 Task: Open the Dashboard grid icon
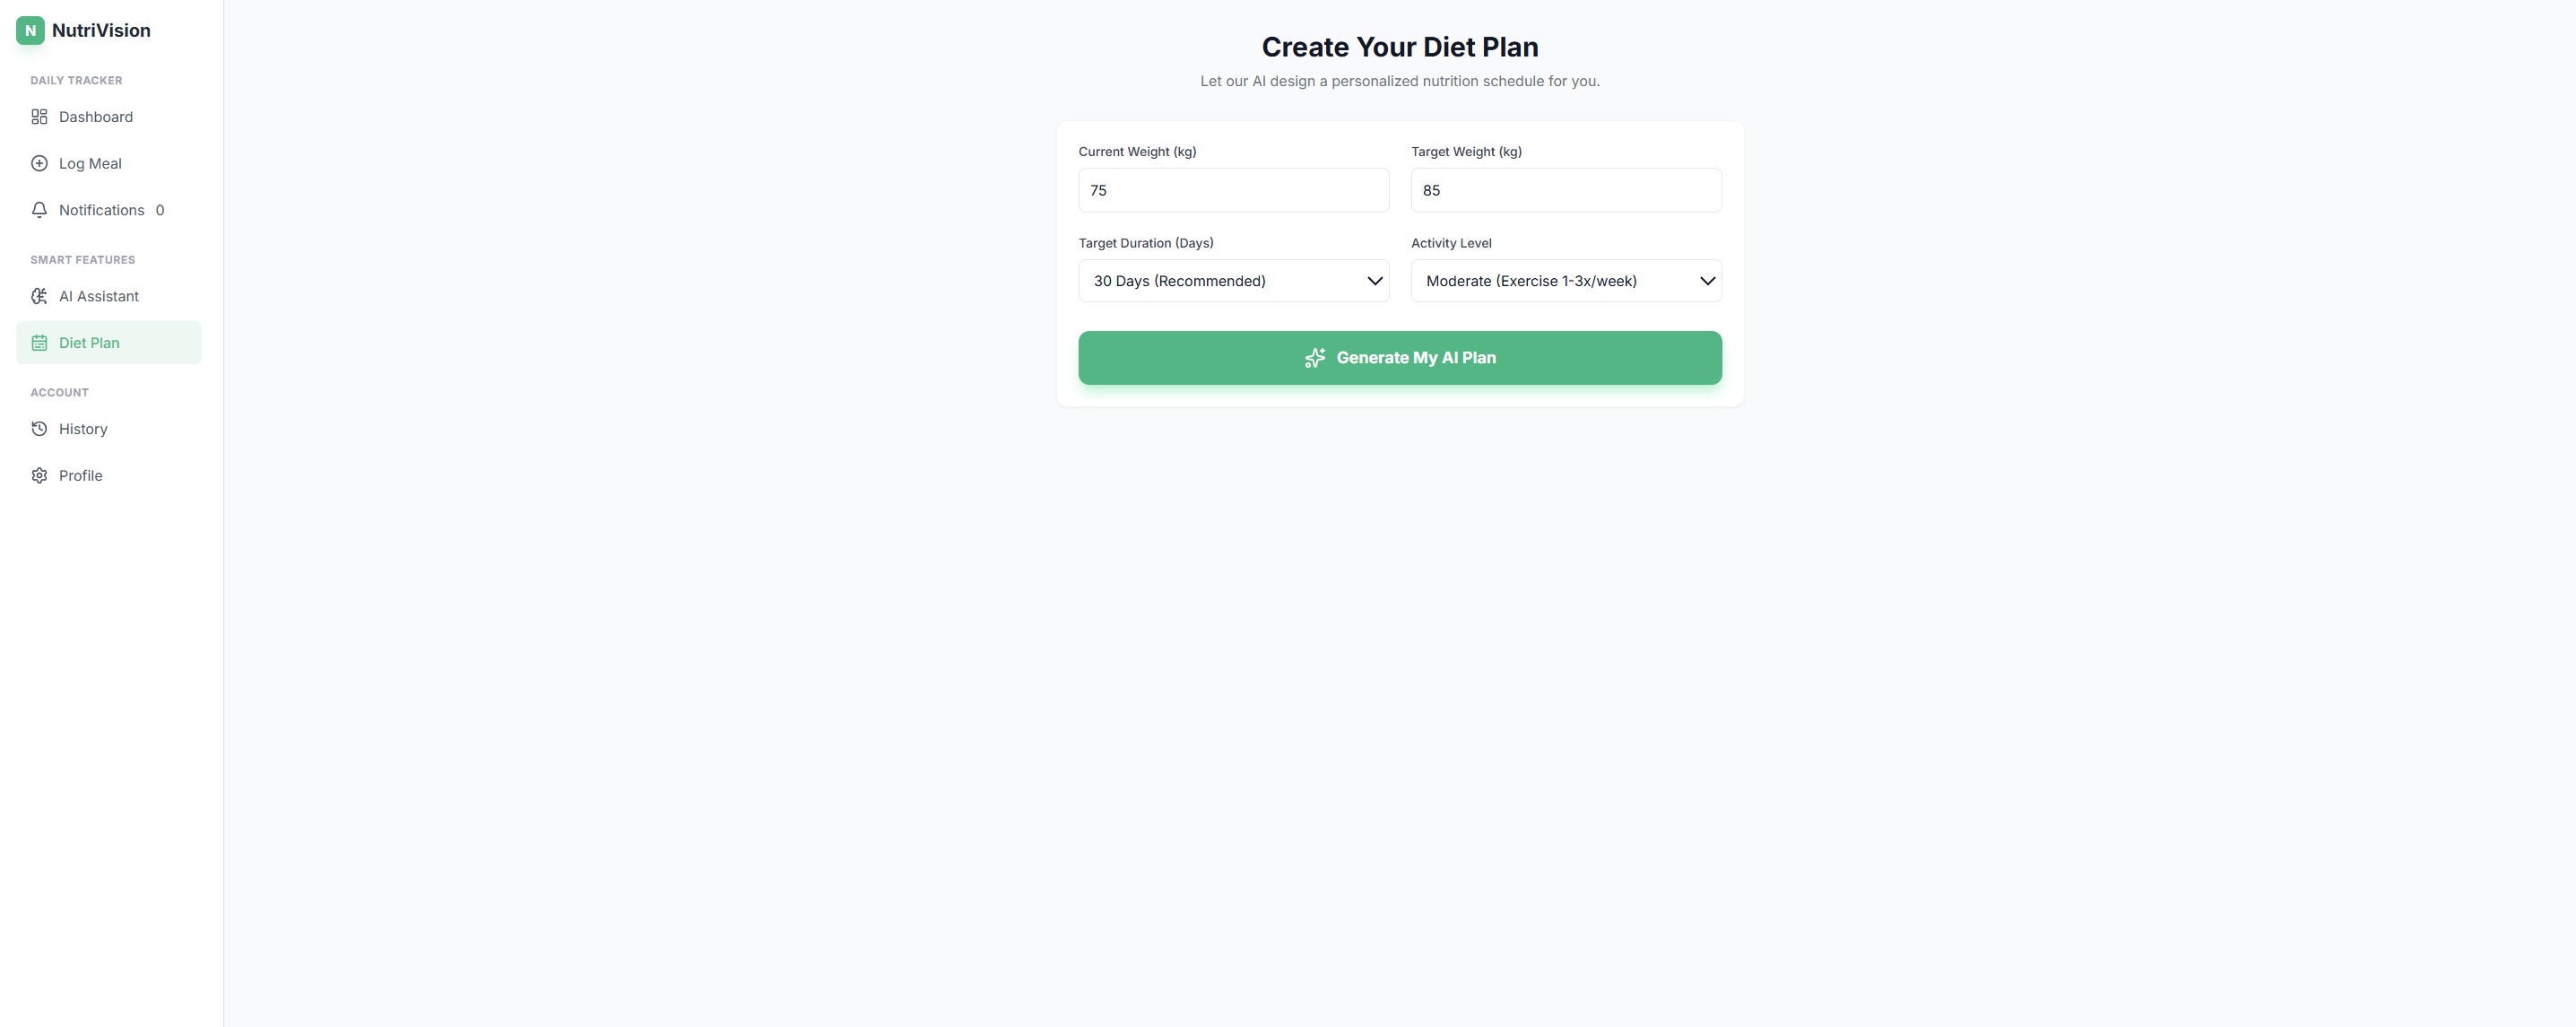tap(39, 117)
